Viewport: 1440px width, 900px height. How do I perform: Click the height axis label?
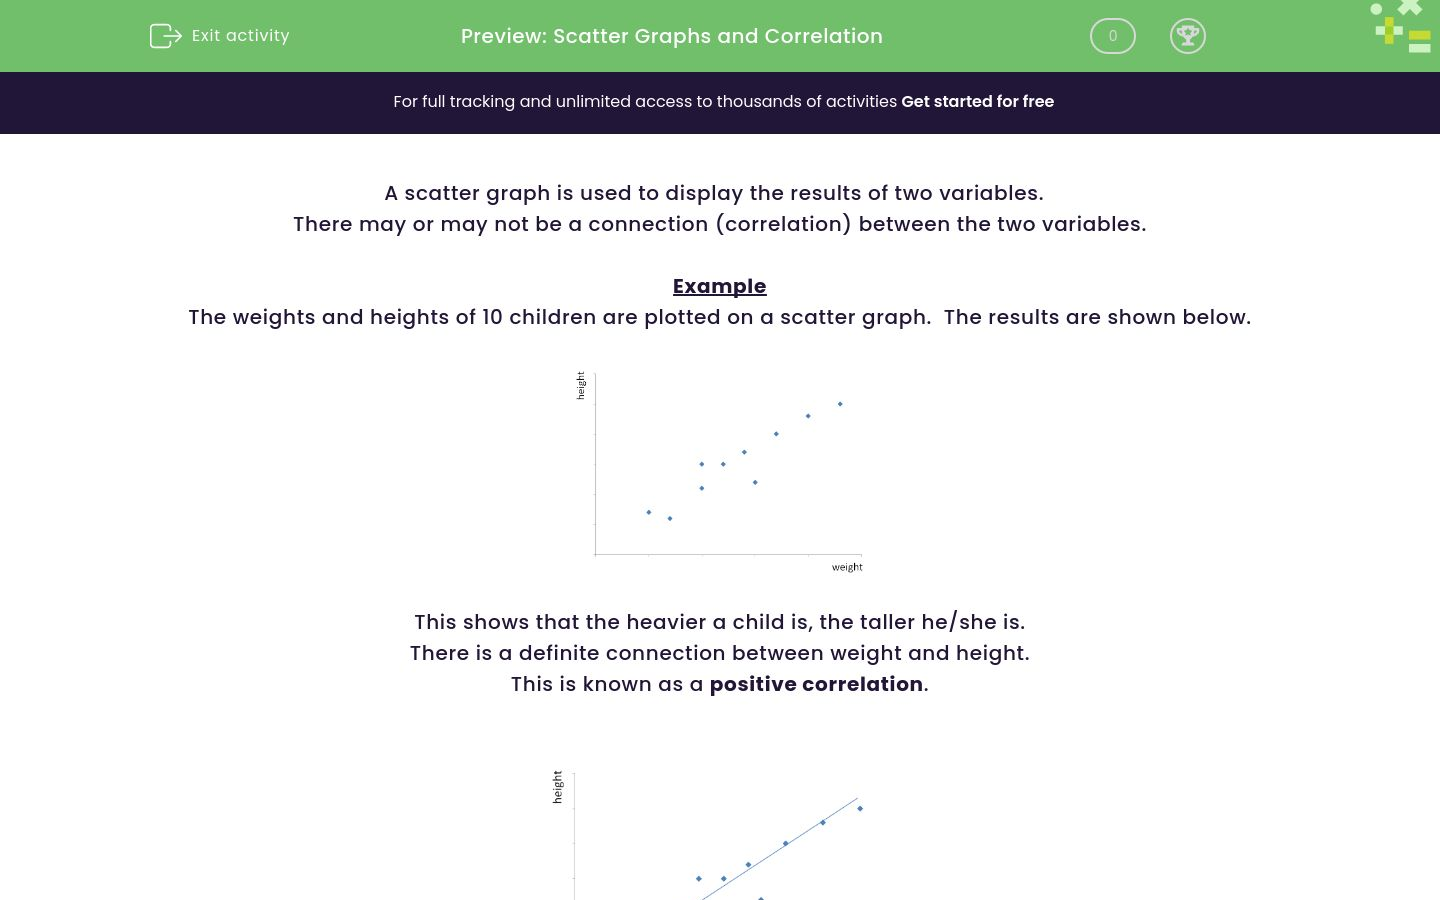tap(580, 385)
